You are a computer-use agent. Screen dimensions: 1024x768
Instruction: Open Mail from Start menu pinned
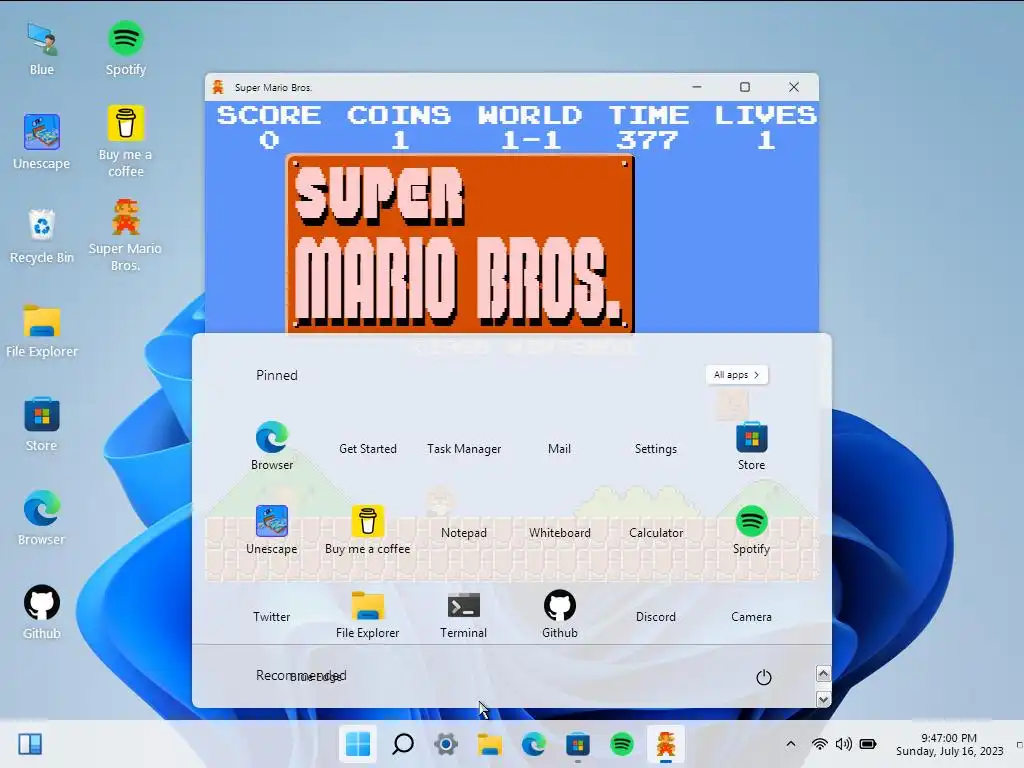(x=559, y=449)
